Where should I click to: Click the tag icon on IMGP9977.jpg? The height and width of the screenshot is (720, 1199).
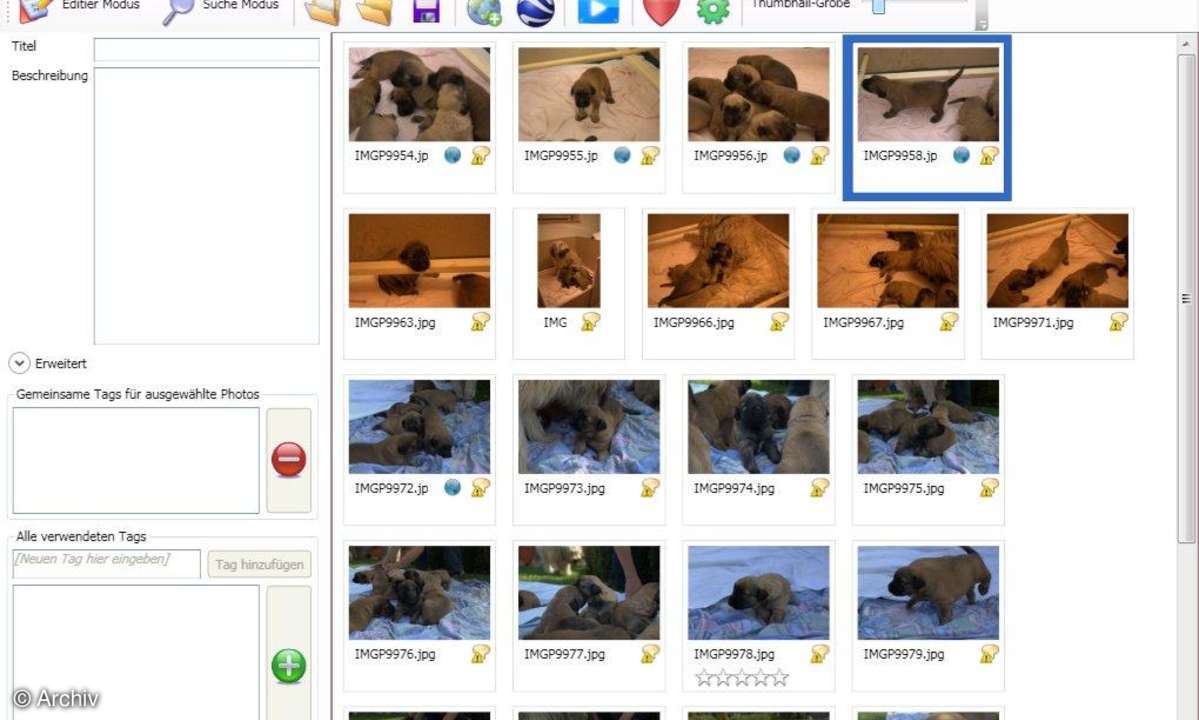click(650, 654)
